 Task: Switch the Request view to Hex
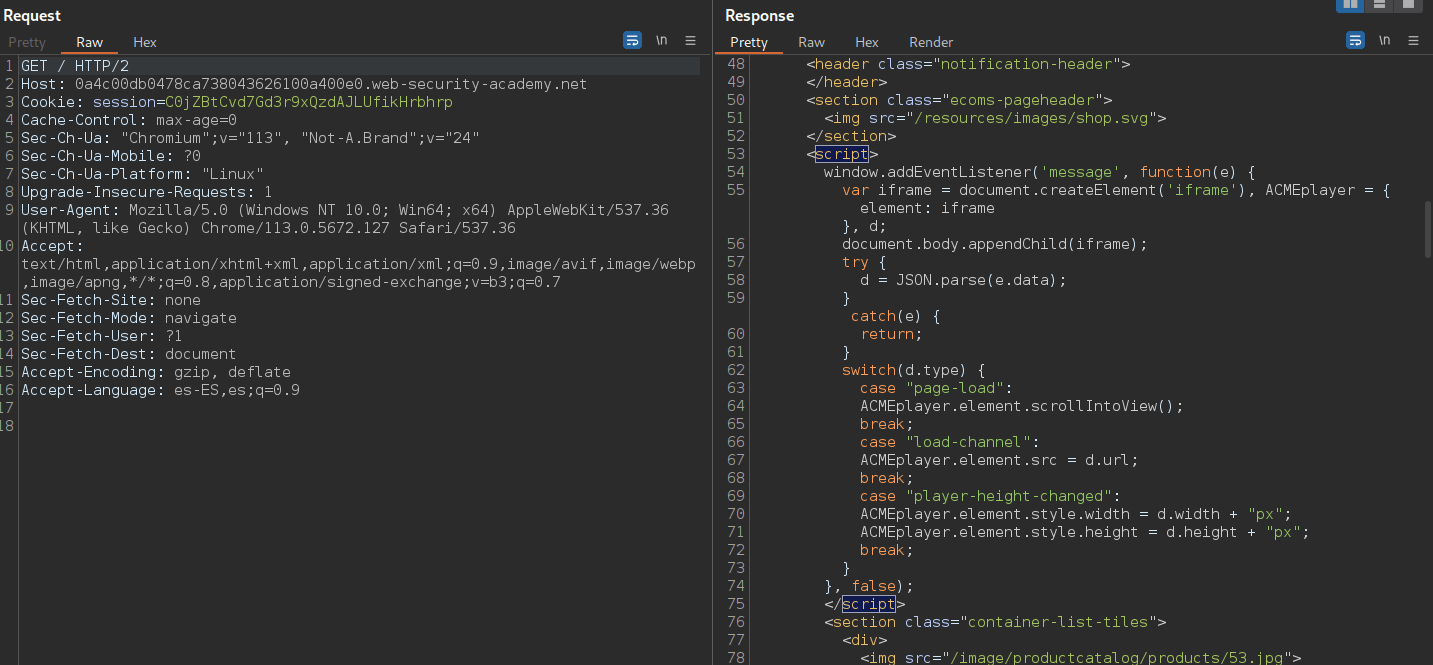coord(144,42)
